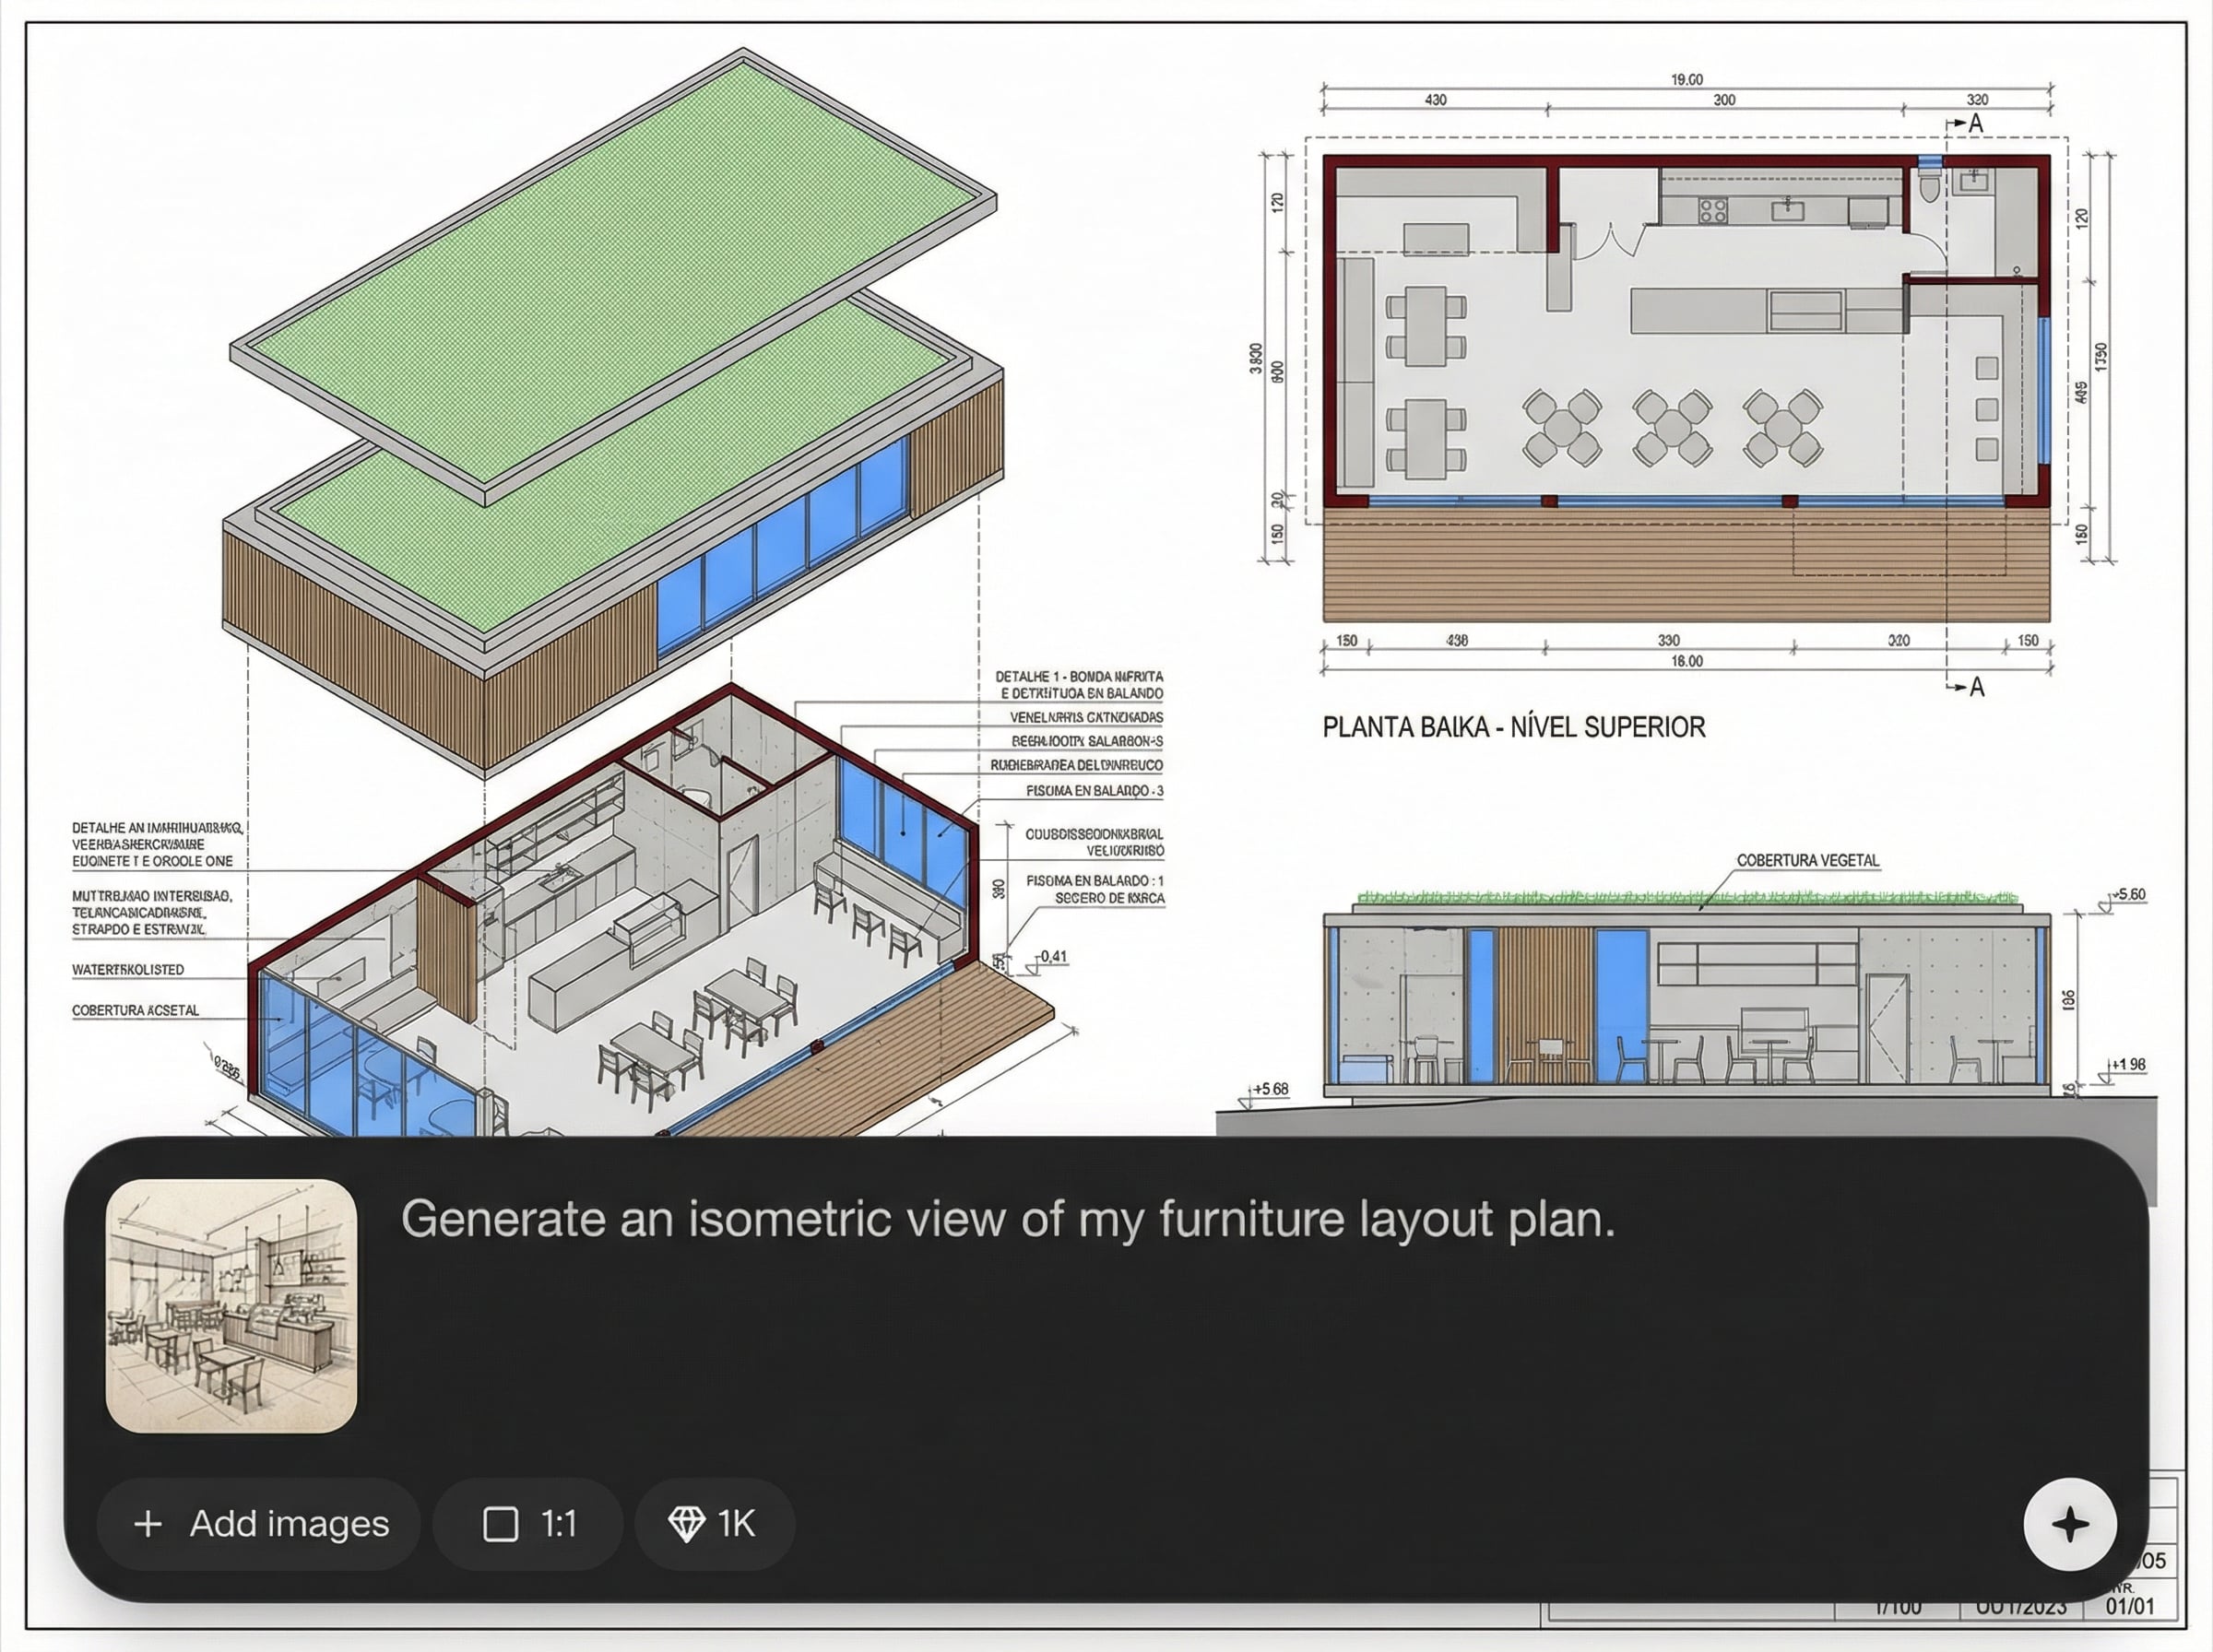The height and width of the screenshot is (1652, 2213).
Task: Click the lower section marker A
Action: pos(1976,687)
